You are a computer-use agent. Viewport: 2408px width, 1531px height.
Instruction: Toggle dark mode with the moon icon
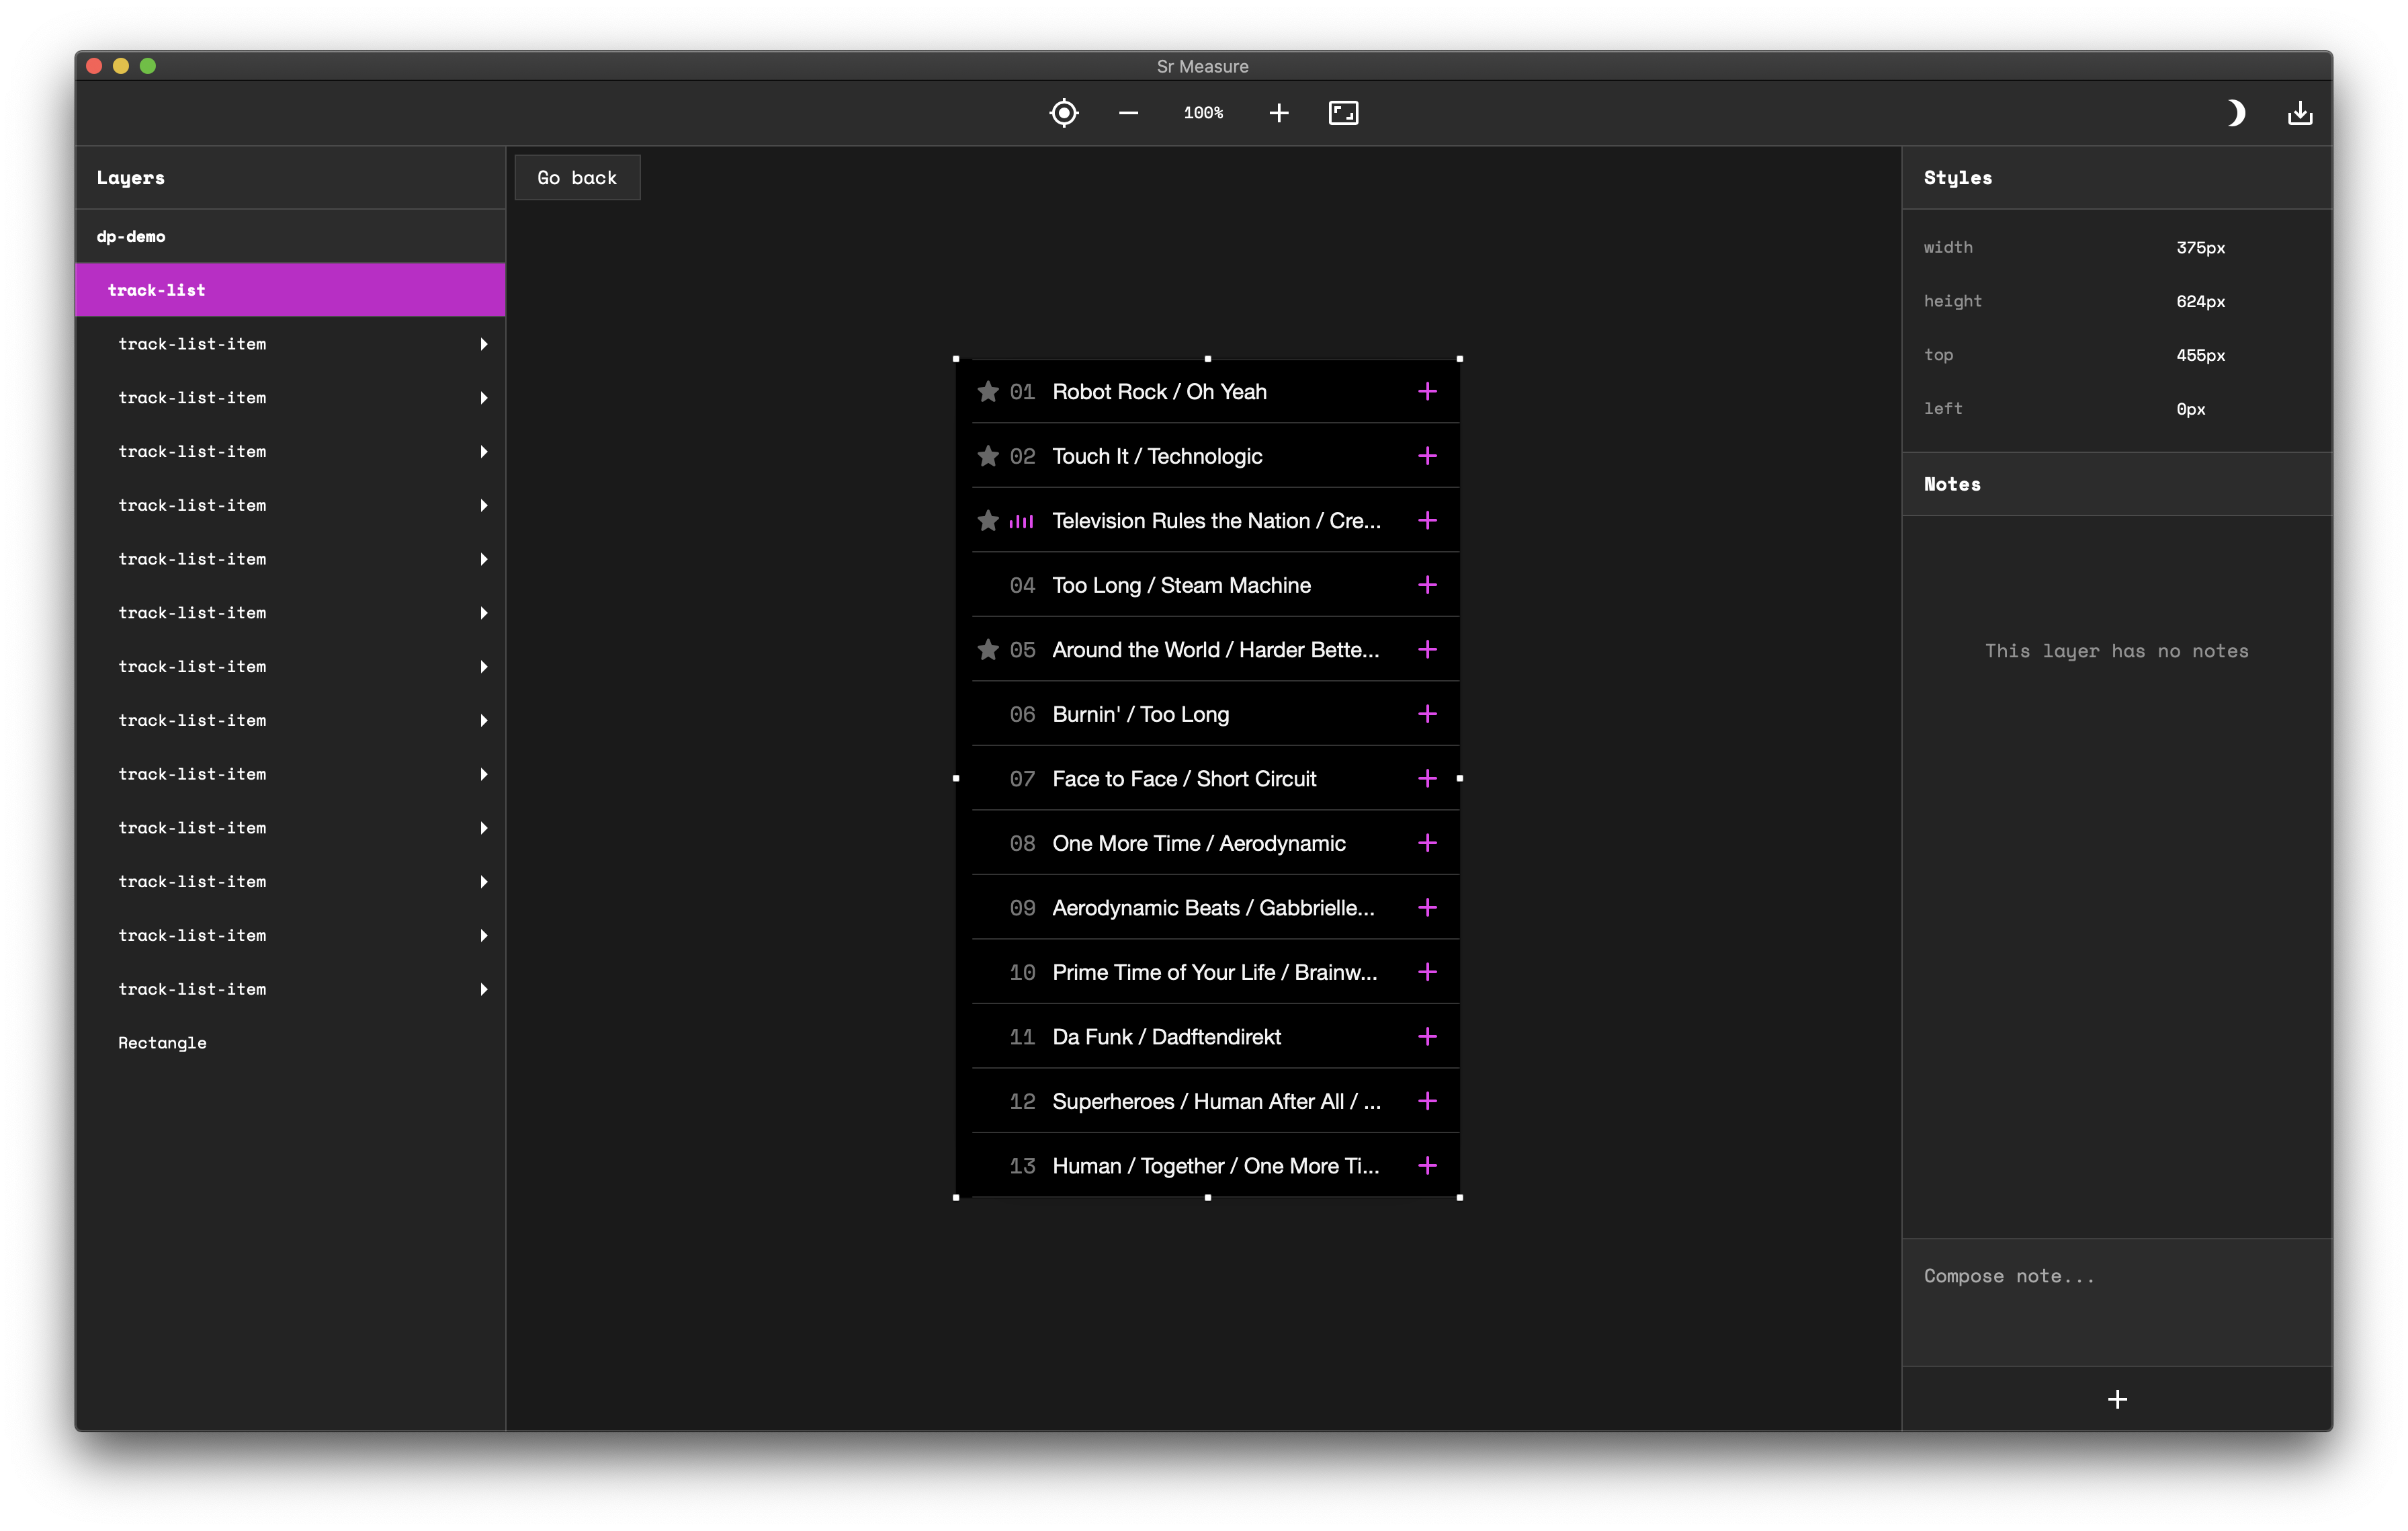pyautogui.click(x=2236, y=113)
